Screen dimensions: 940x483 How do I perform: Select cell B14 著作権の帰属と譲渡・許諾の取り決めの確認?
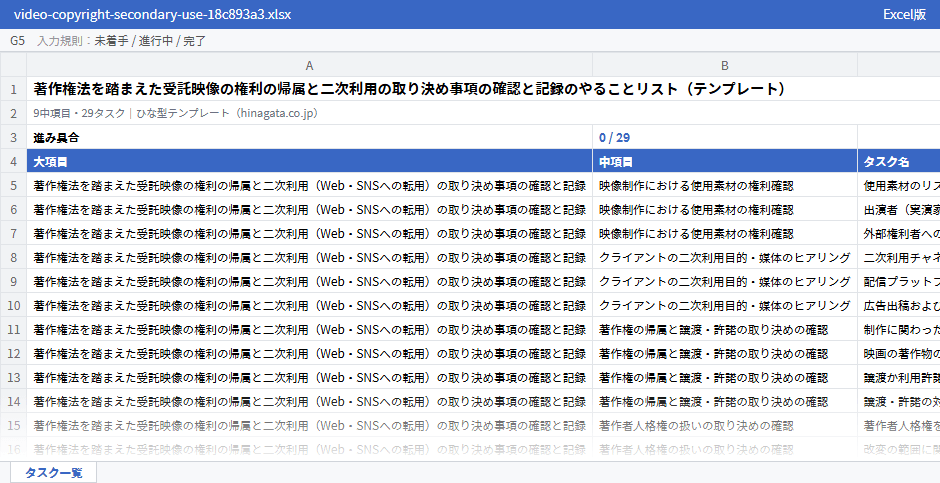pyautogui.click(x=725, y=401)
